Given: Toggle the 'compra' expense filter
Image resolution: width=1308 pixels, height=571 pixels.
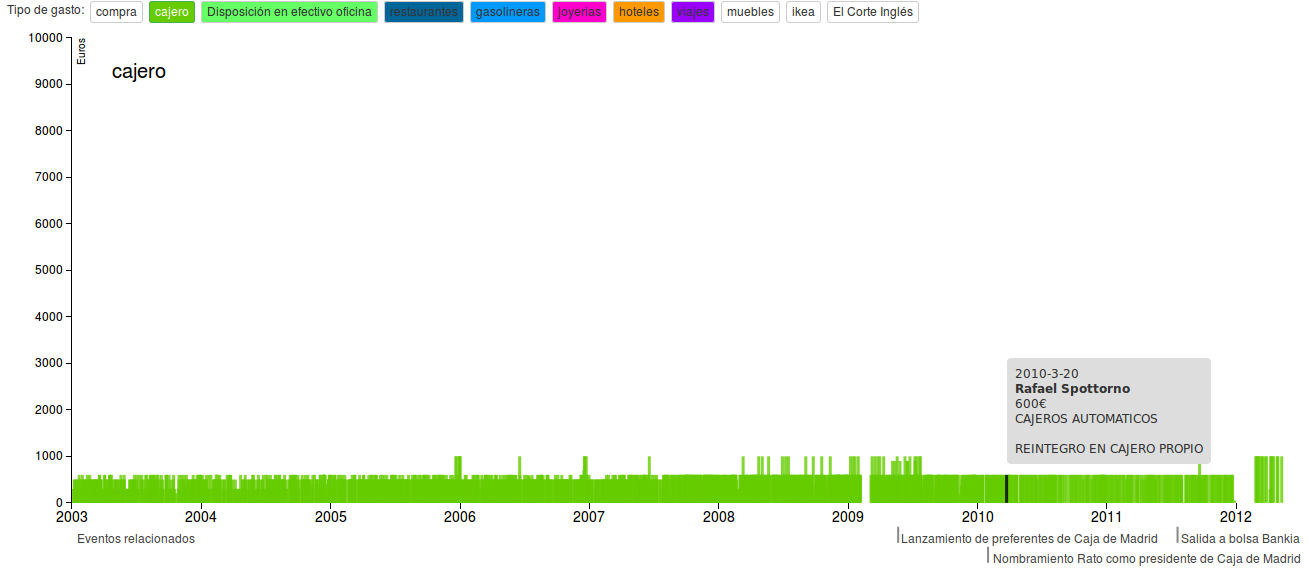Looking at the screenshot, I should click(x=116, y=12).
